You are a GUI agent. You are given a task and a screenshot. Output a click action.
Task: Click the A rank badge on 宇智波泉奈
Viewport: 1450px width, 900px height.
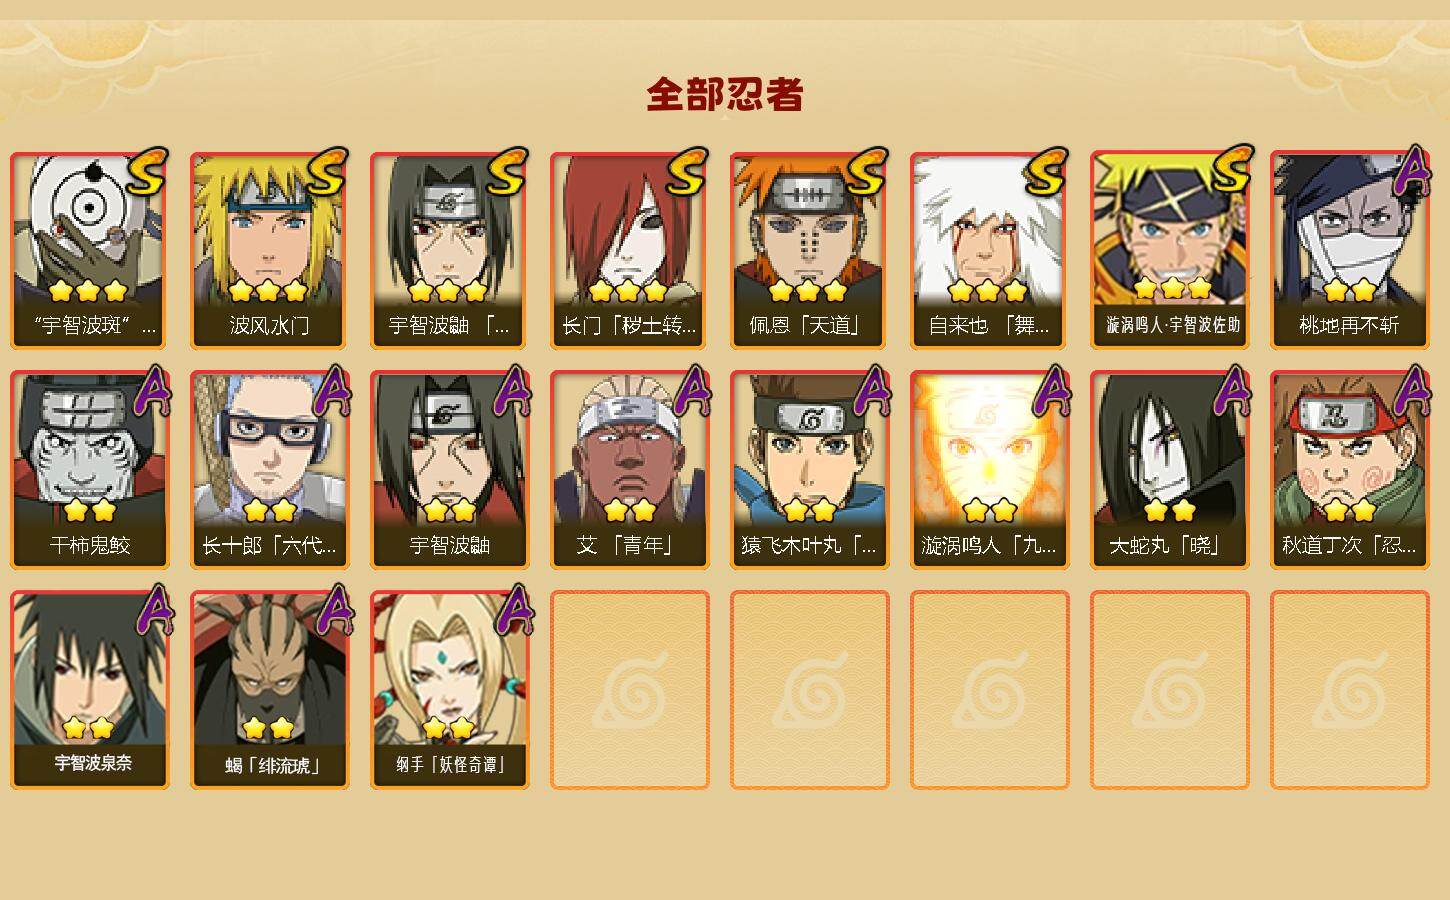150,609
